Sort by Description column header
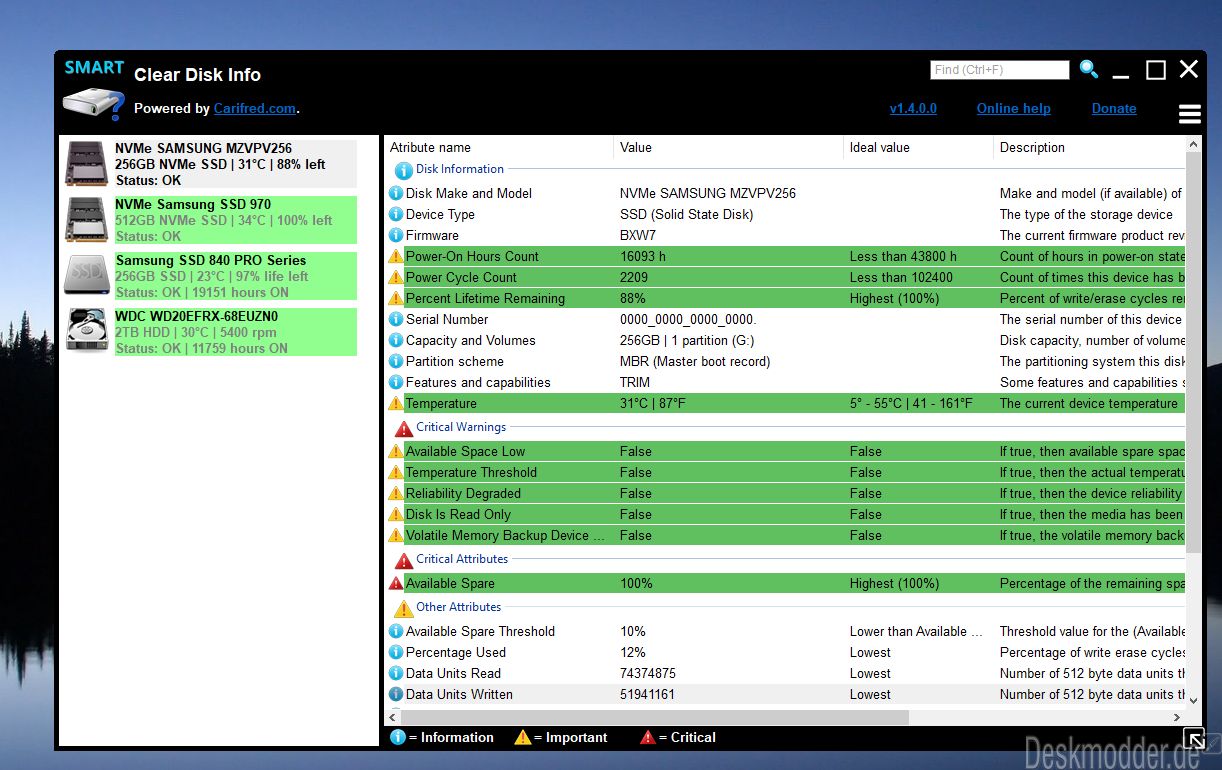The width and height of the screenshot is (1222, 770). pyautogui.click(x=1089, y=147)
